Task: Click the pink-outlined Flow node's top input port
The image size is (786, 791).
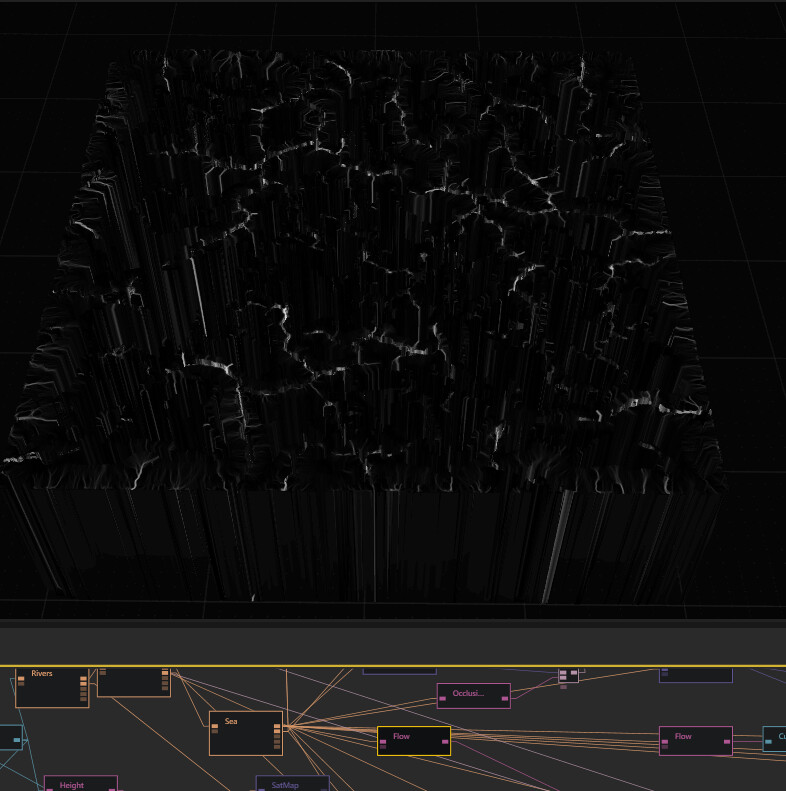Action: [665, 741]
